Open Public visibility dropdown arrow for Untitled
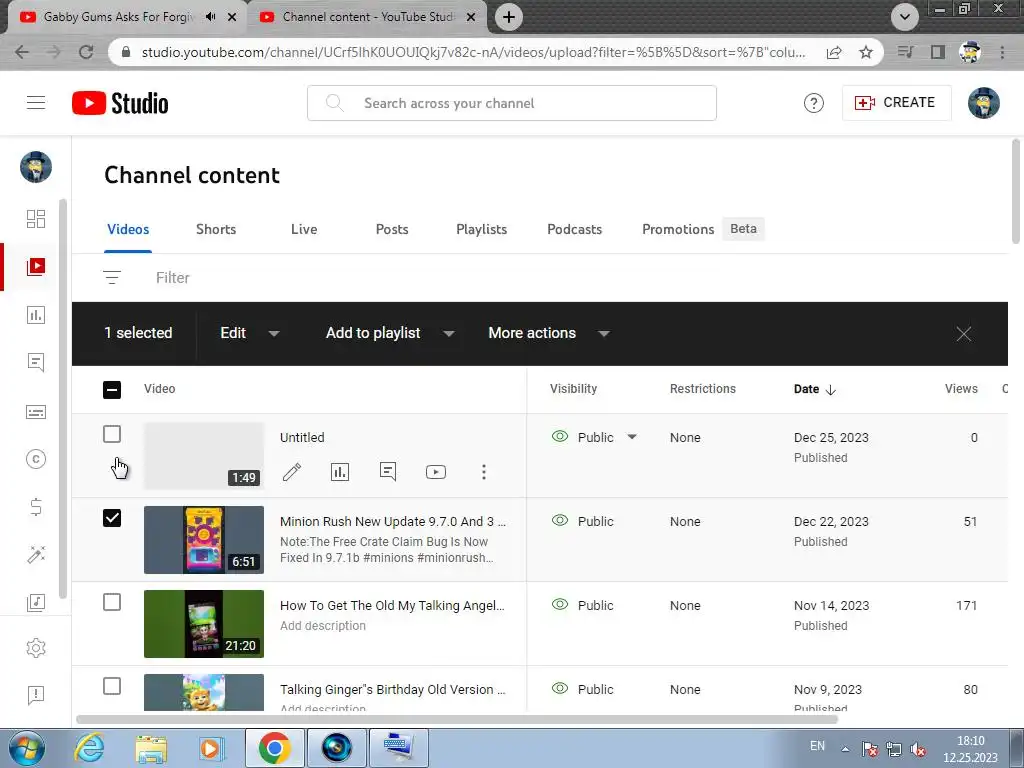The width and height of the screenshot is (1024, 768). (632, 437)
